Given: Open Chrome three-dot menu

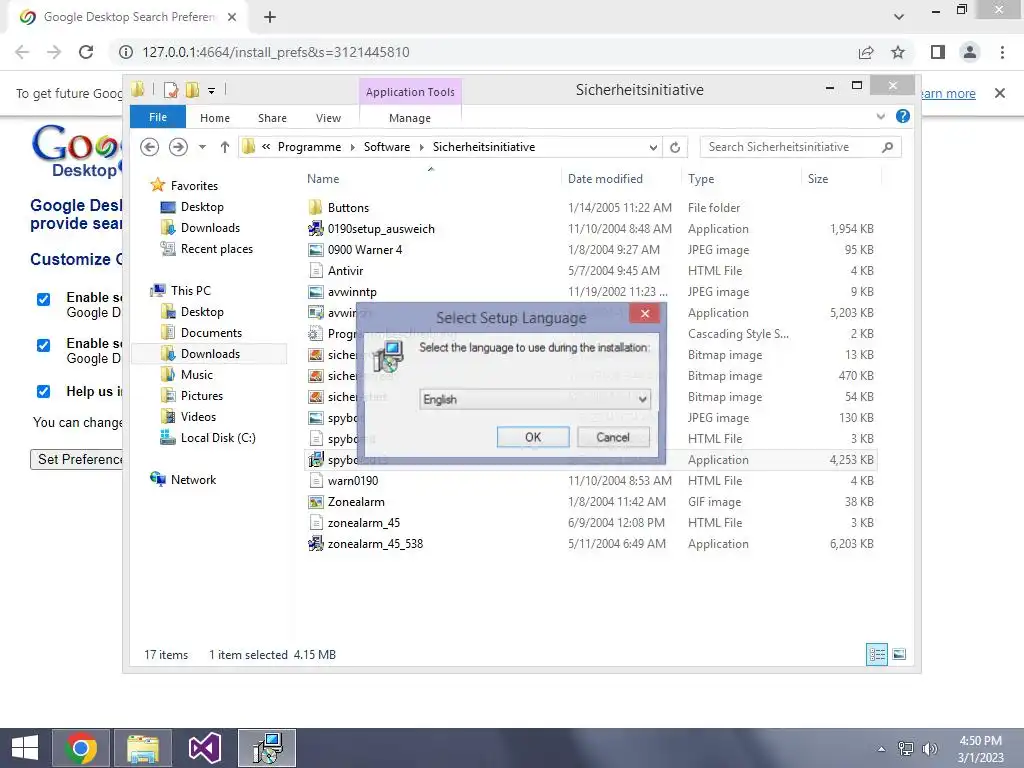Looking at the screenshot, I should tap(1002, 52).
